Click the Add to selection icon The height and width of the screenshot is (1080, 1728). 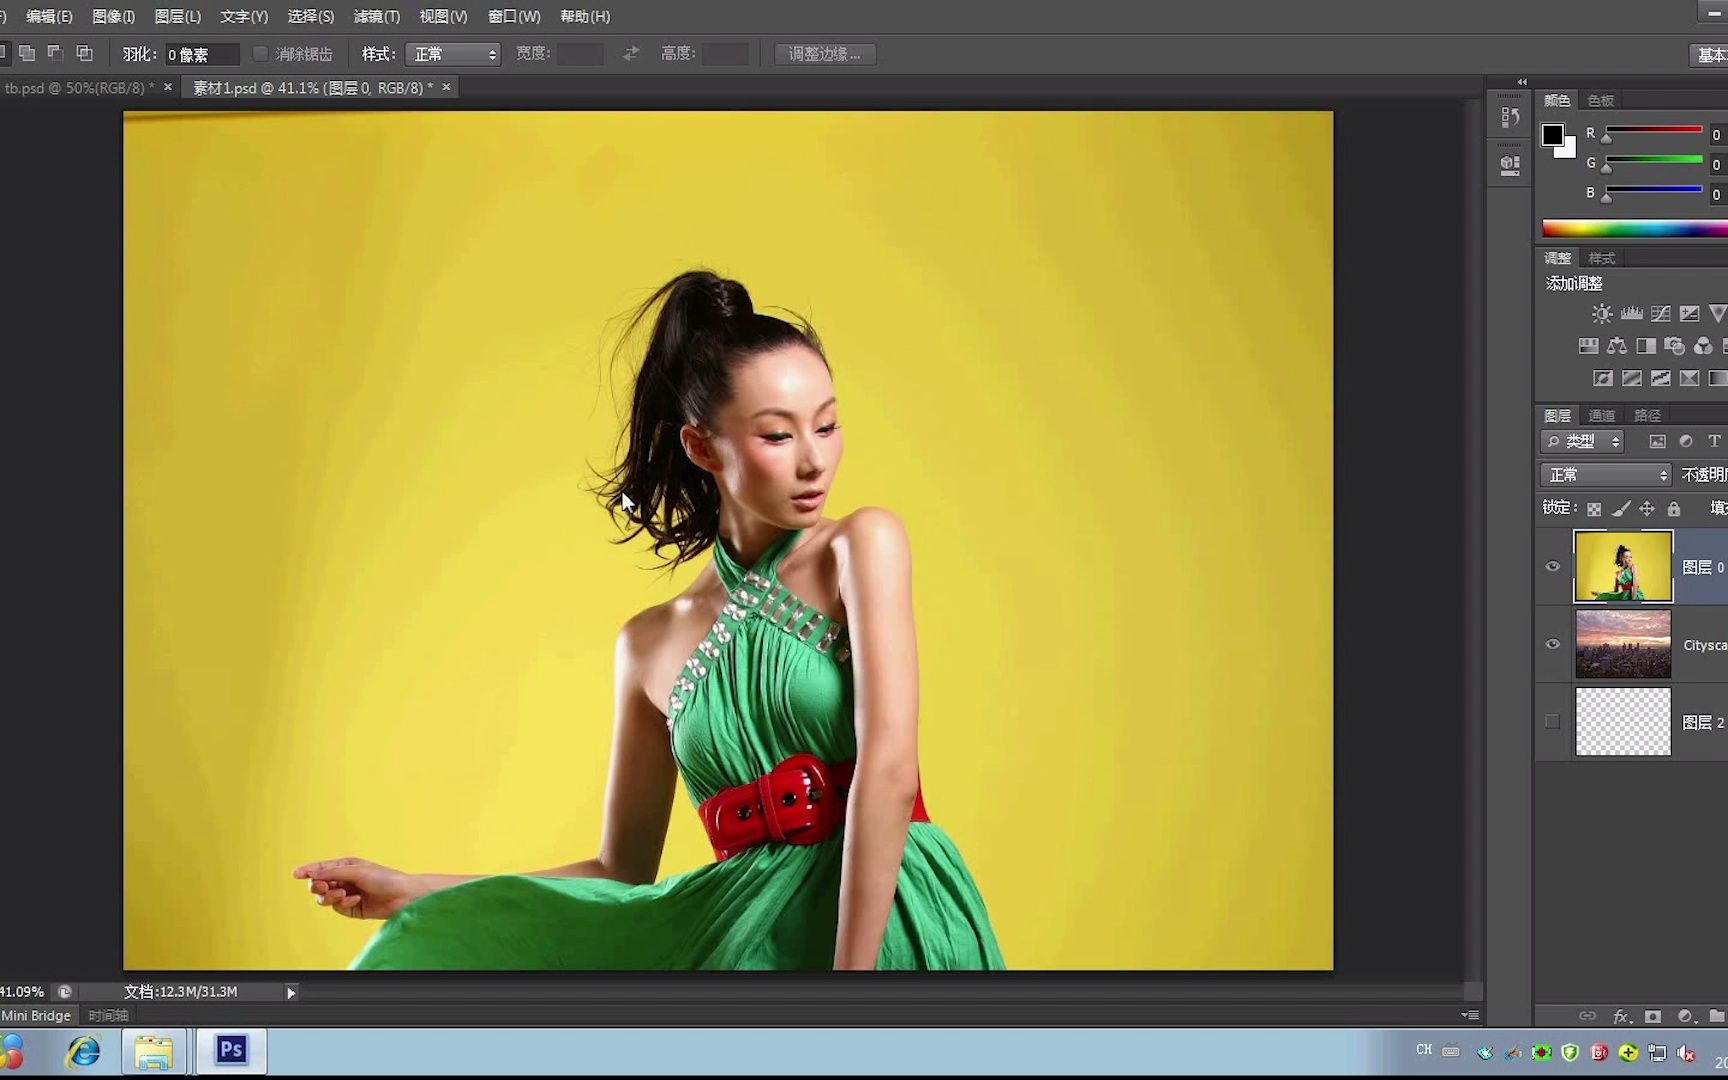coord(27,53)
